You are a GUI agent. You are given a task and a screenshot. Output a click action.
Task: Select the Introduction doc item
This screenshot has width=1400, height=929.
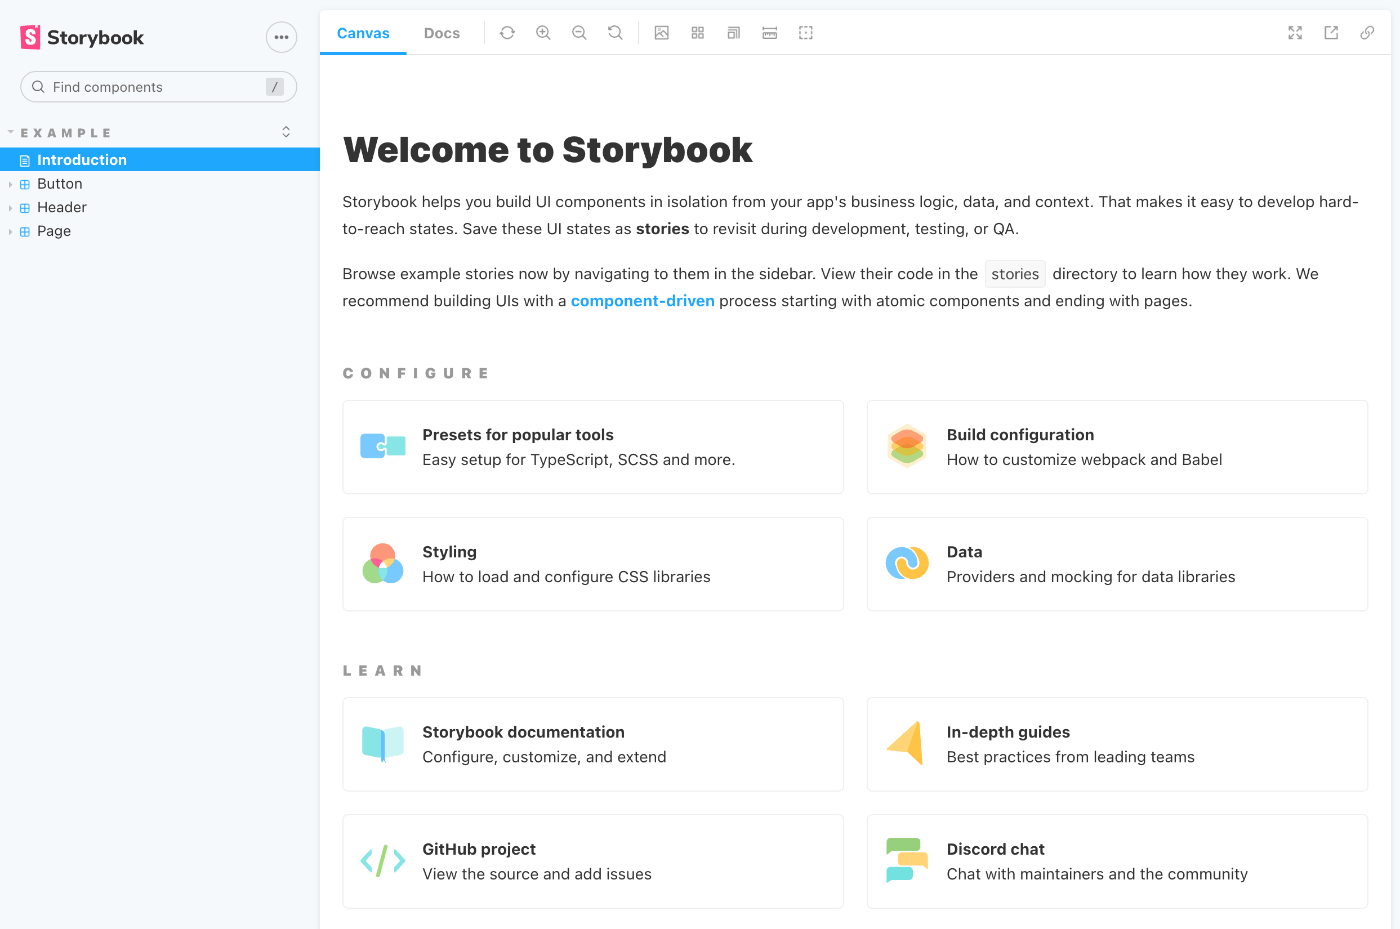point(160,160)
